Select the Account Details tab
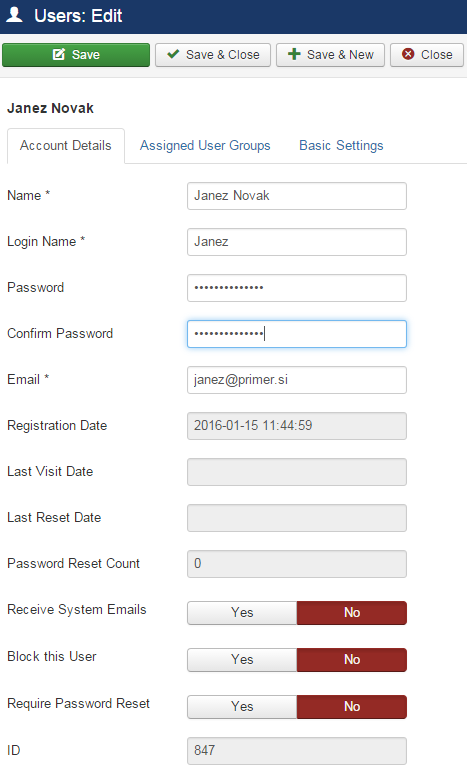467x770 pixels. pos(66,146)
